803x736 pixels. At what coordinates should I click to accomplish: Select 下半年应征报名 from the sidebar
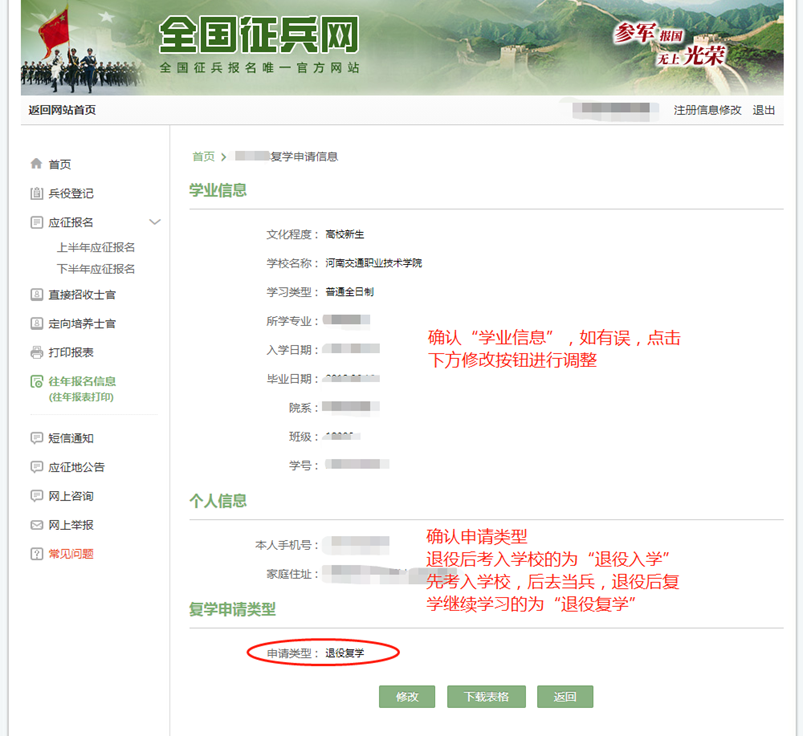[x=98, y=270]
